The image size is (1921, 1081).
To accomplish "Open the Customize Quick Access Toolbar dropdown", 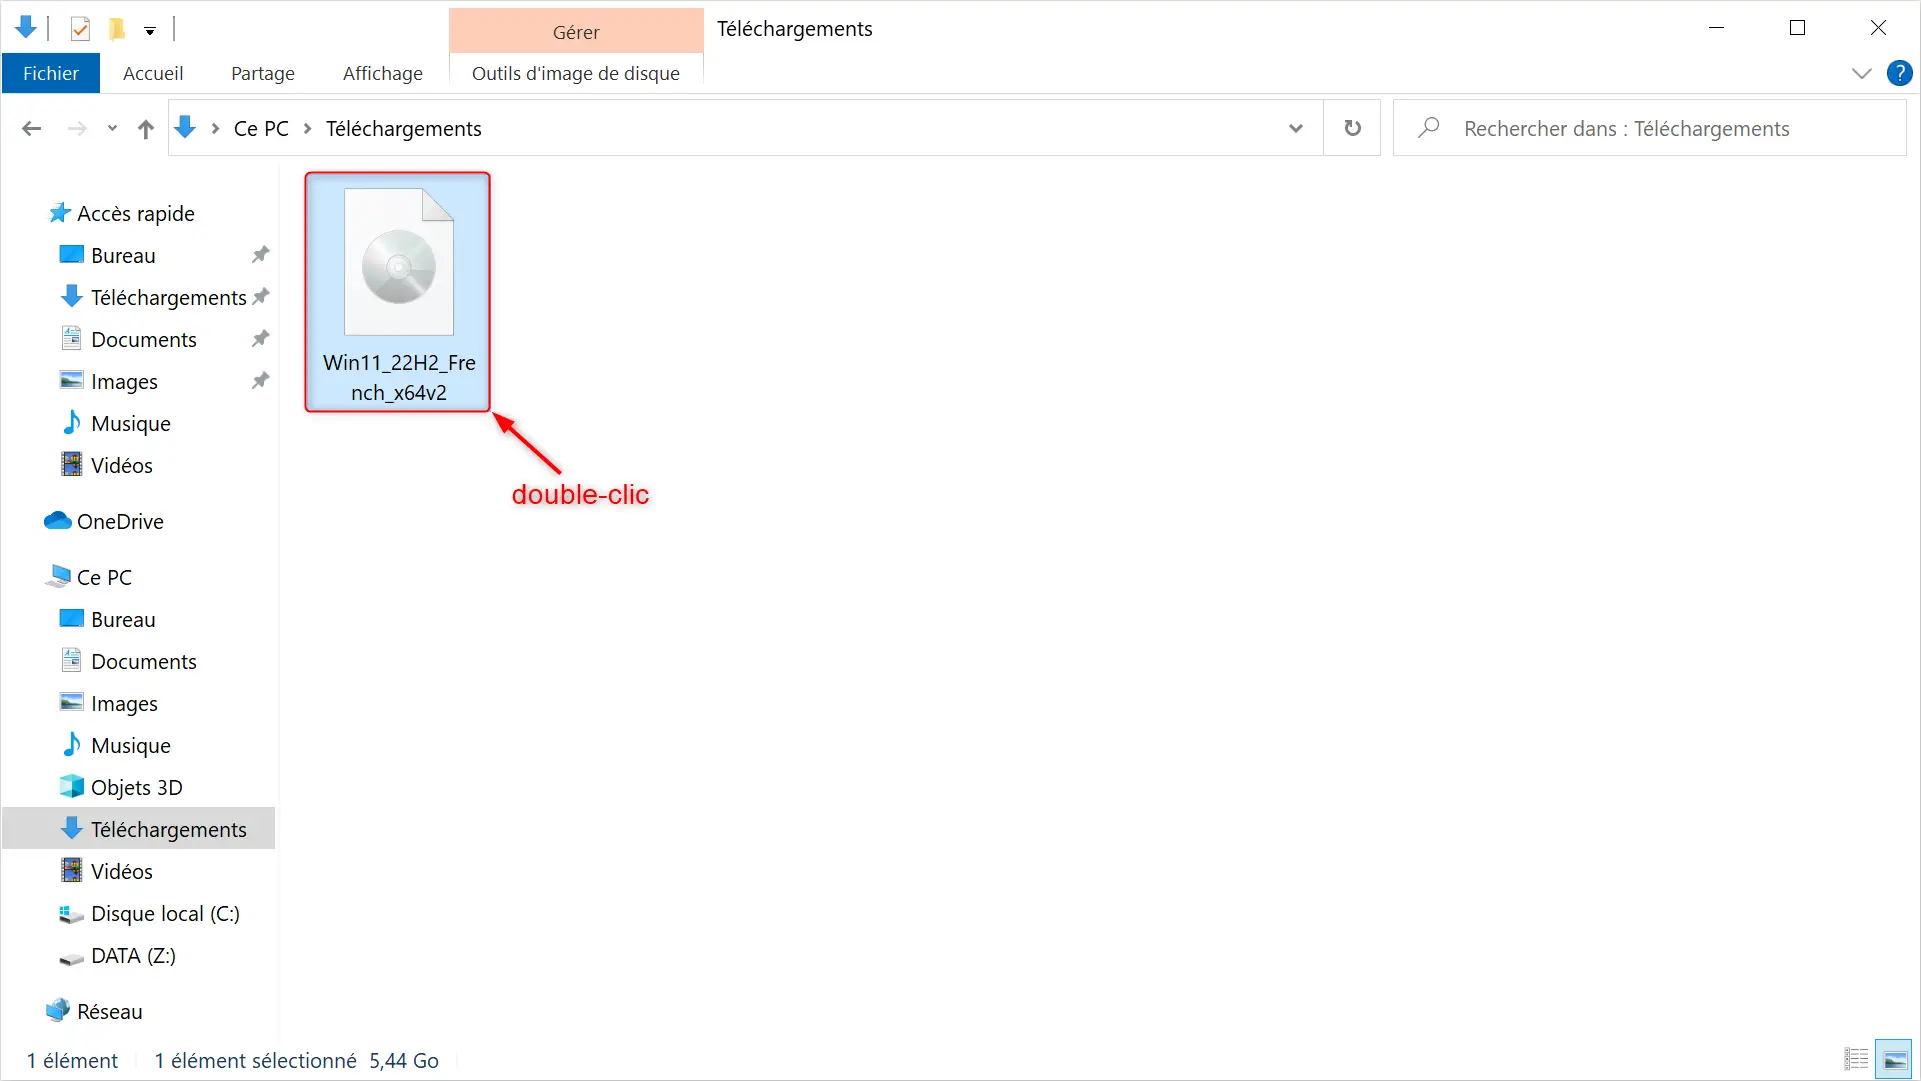I will (150, 31).
